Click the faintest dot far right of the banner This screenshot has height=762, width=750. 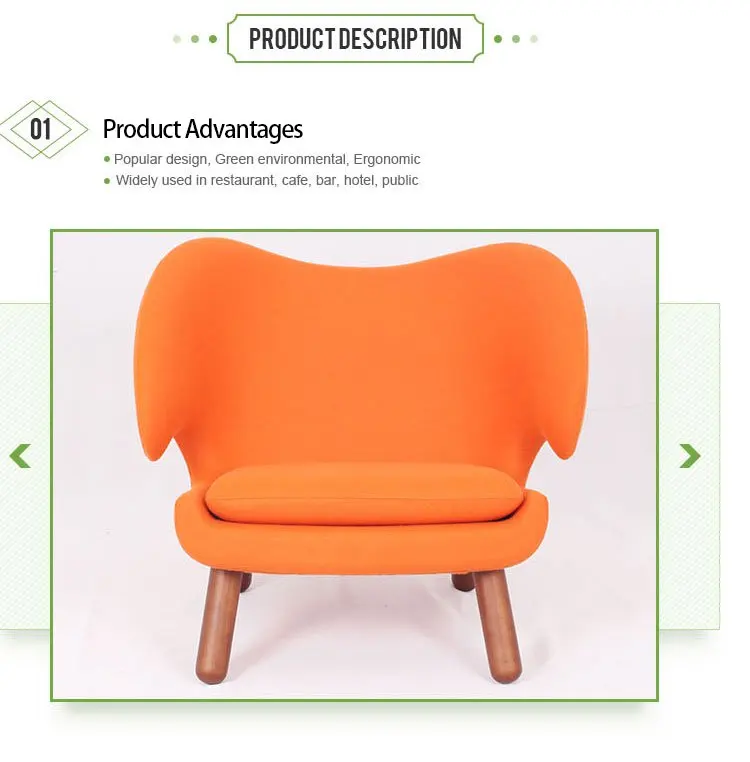534,39
